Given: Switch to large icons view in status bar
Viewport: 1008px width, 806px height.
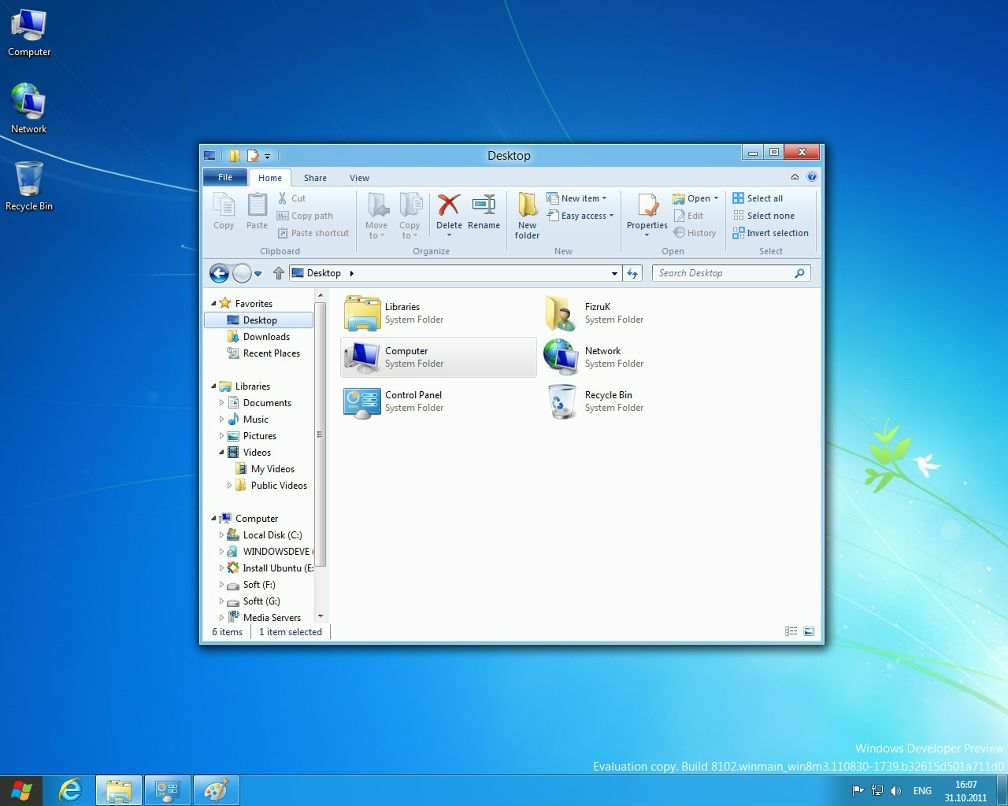Looking at the screenshot, I should click(x=808, y=632).
